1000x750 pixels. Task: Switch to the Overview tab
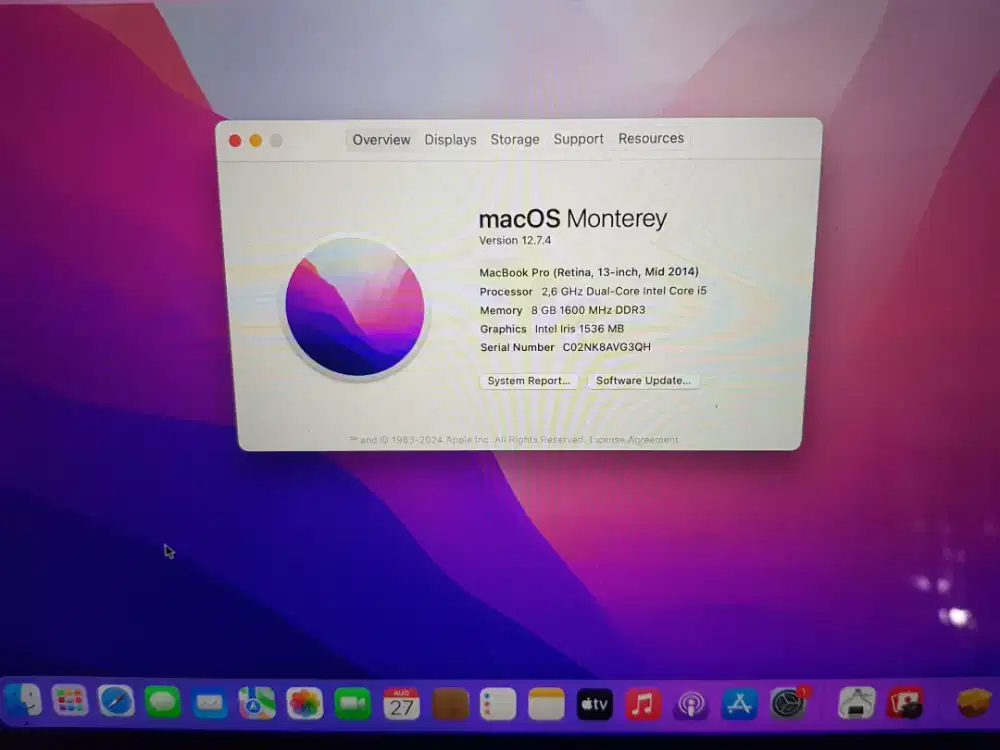pos(381,140)
